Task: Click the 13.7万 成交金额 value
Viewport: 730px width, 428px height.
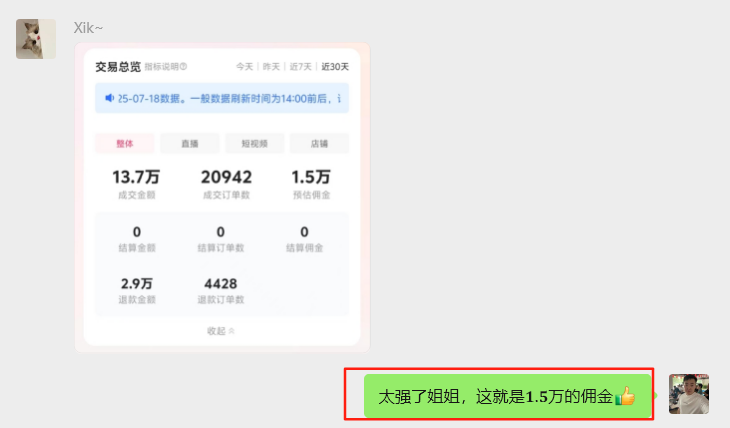Action: click(136, 177)
